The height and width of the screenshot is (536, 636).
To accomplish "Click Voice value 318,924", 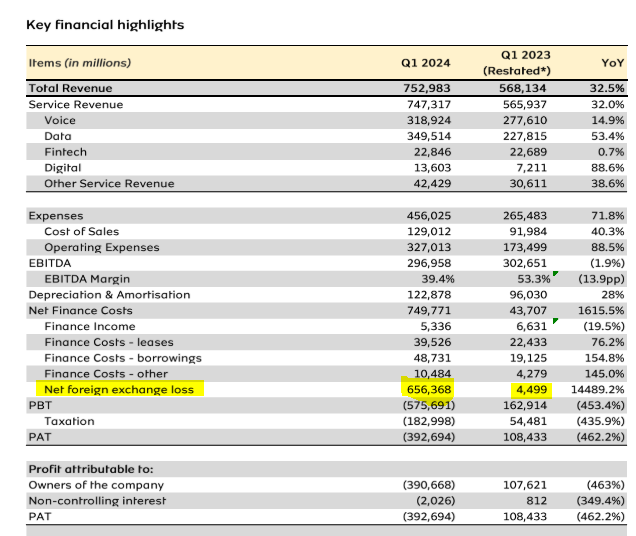I will [x=429, y=121].
